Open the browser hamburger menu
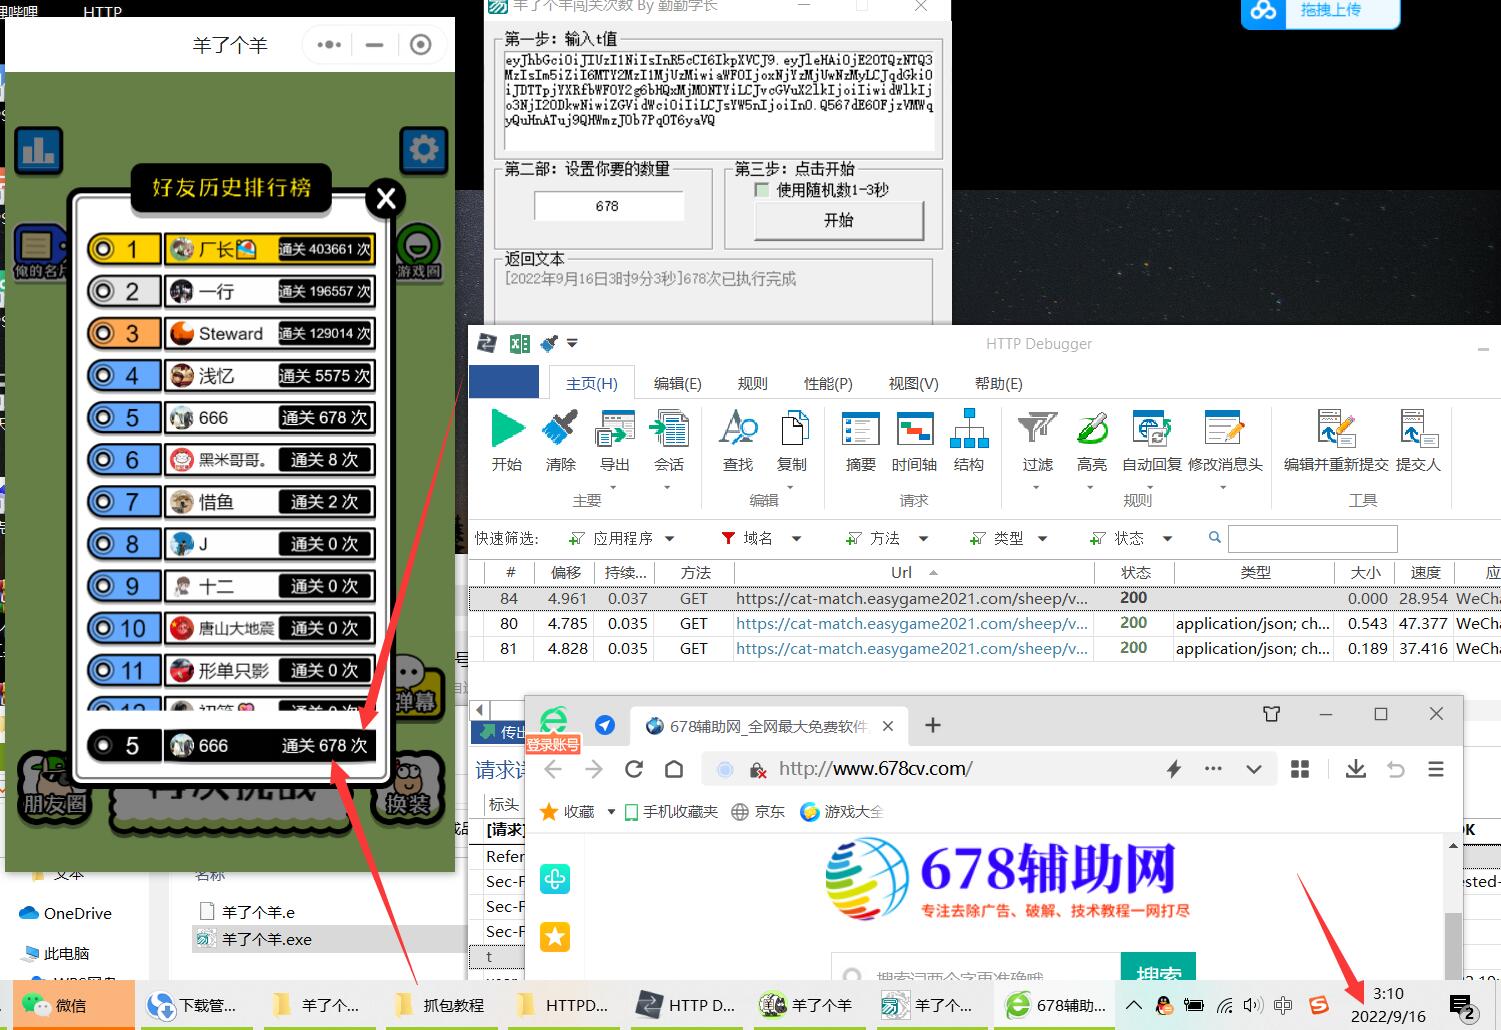Screen dimensions: 1501x1030 pyautogui.click(x=1436, y=769)
